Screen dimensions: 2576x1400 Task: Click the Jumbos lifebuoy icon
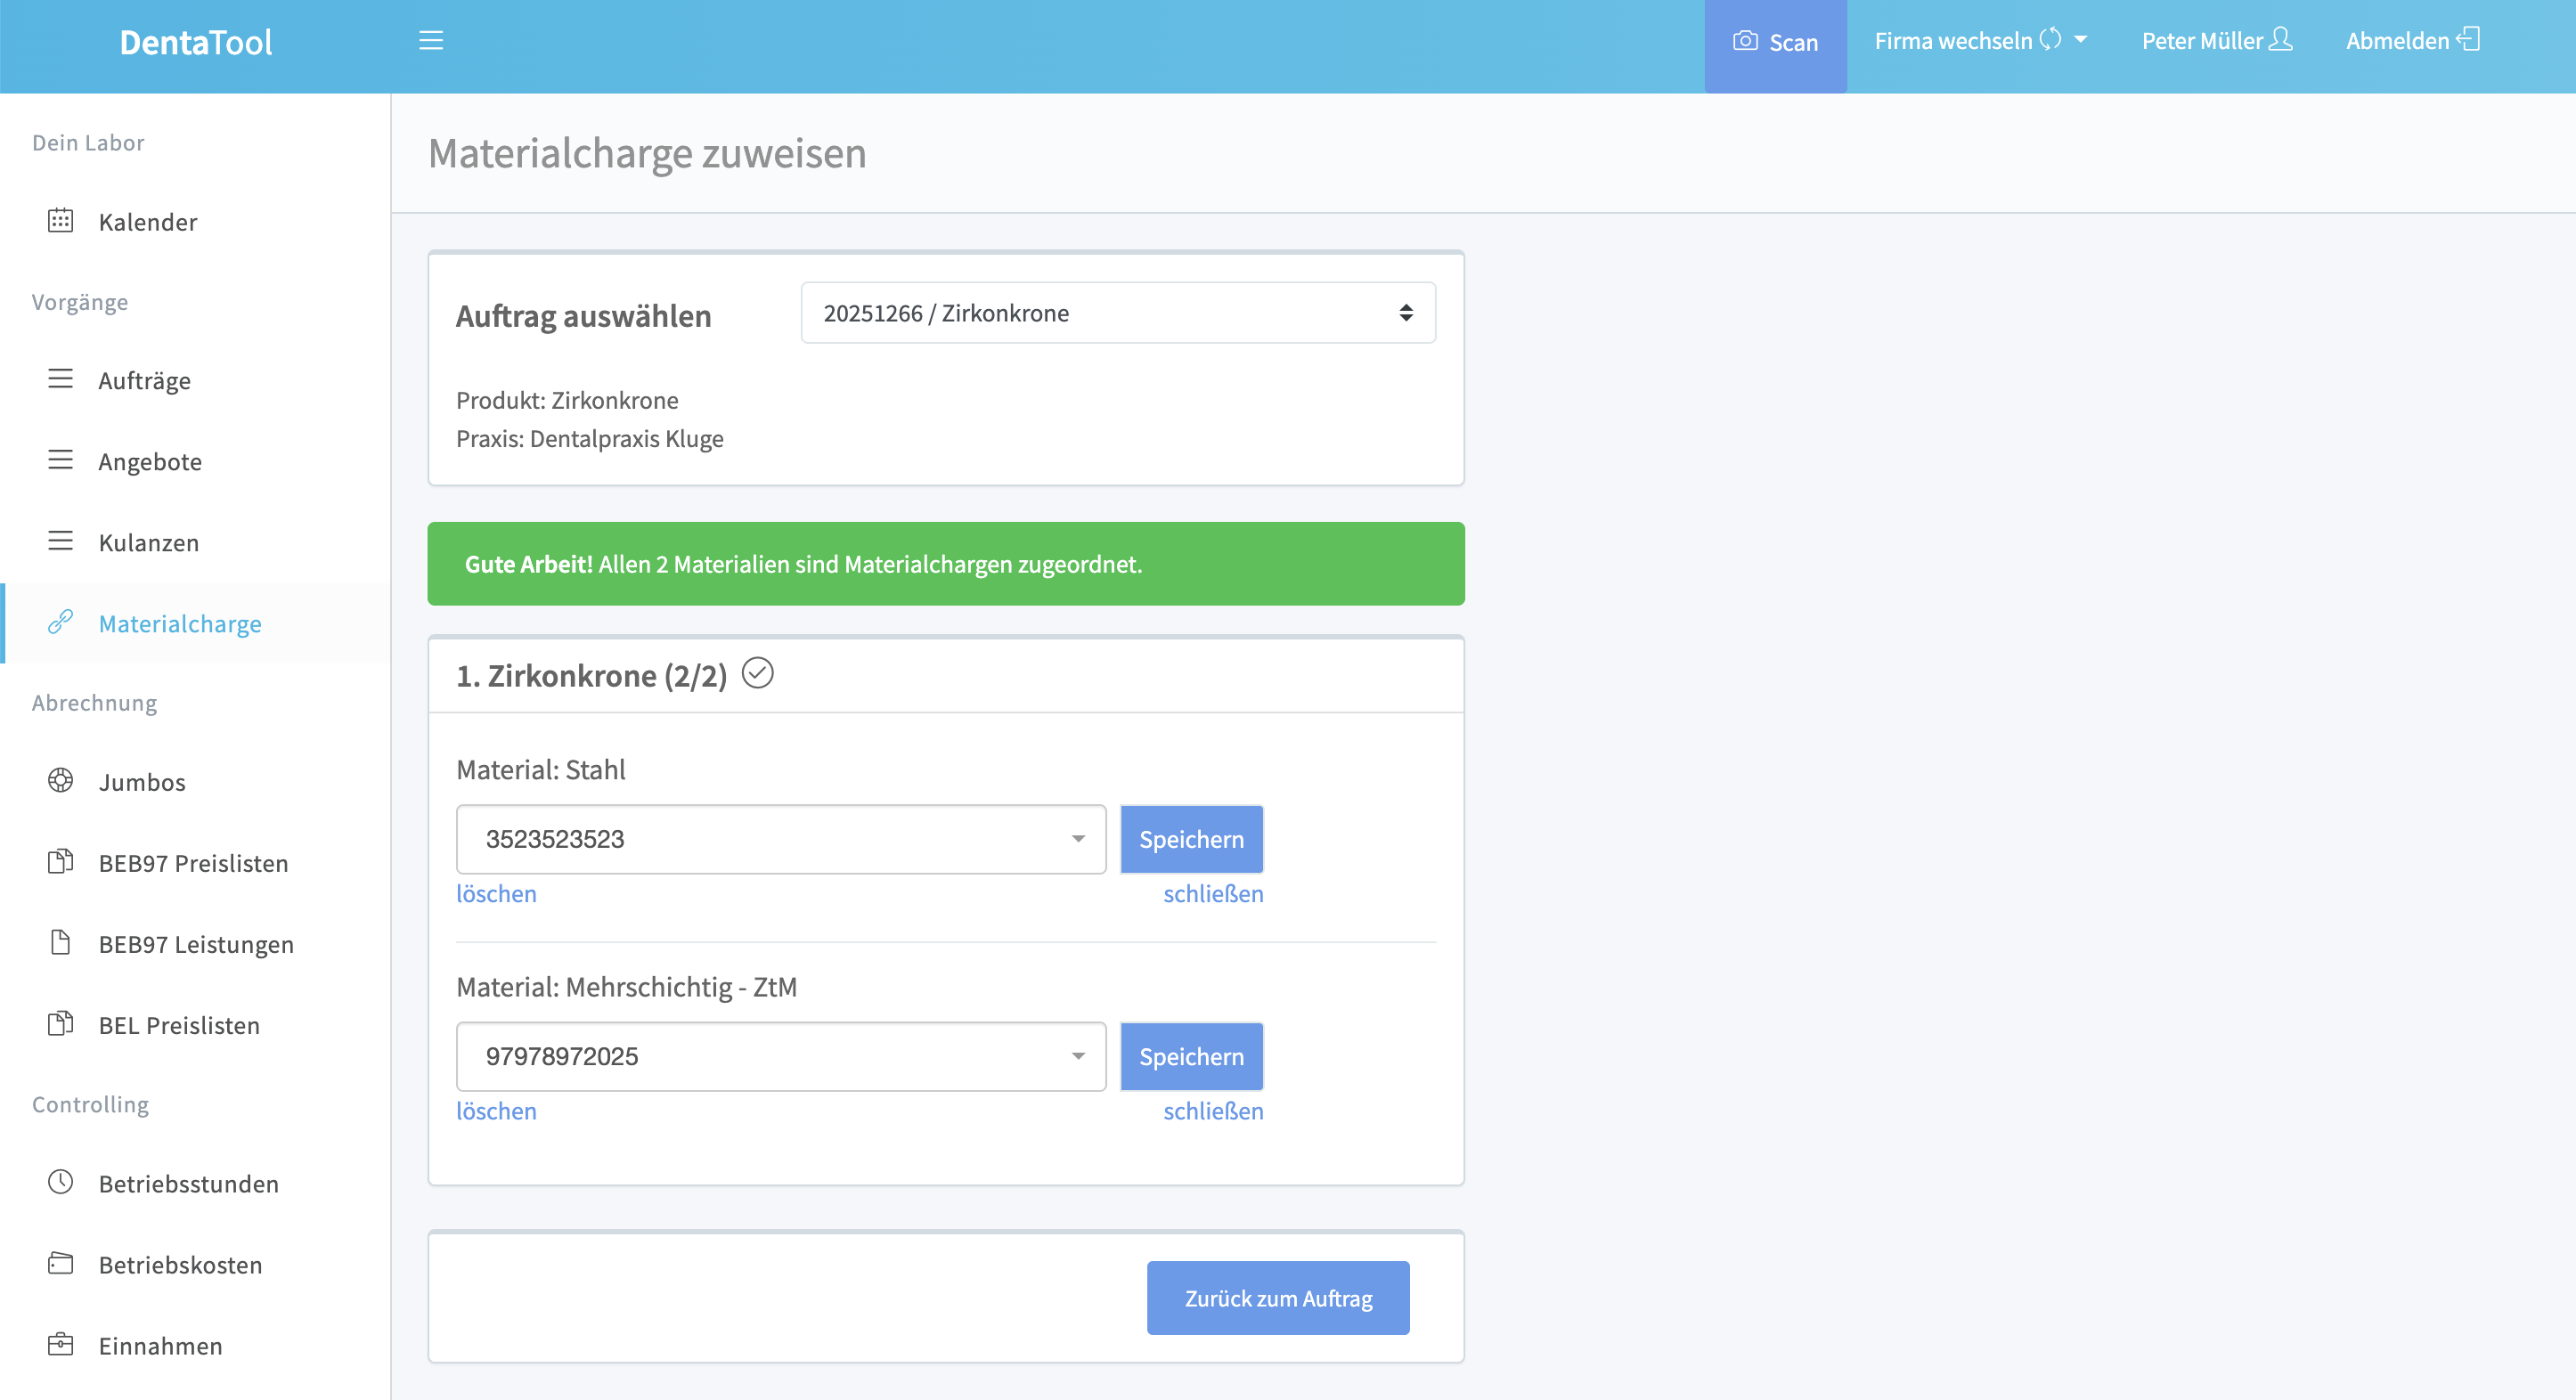61,781
